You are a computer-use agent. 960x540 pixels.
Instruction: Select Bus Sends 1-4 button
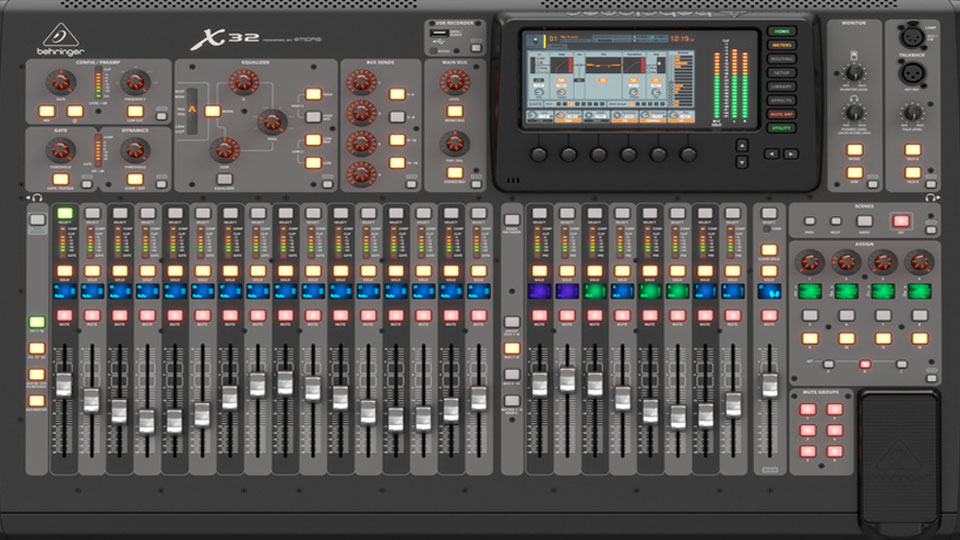[397, 94]
